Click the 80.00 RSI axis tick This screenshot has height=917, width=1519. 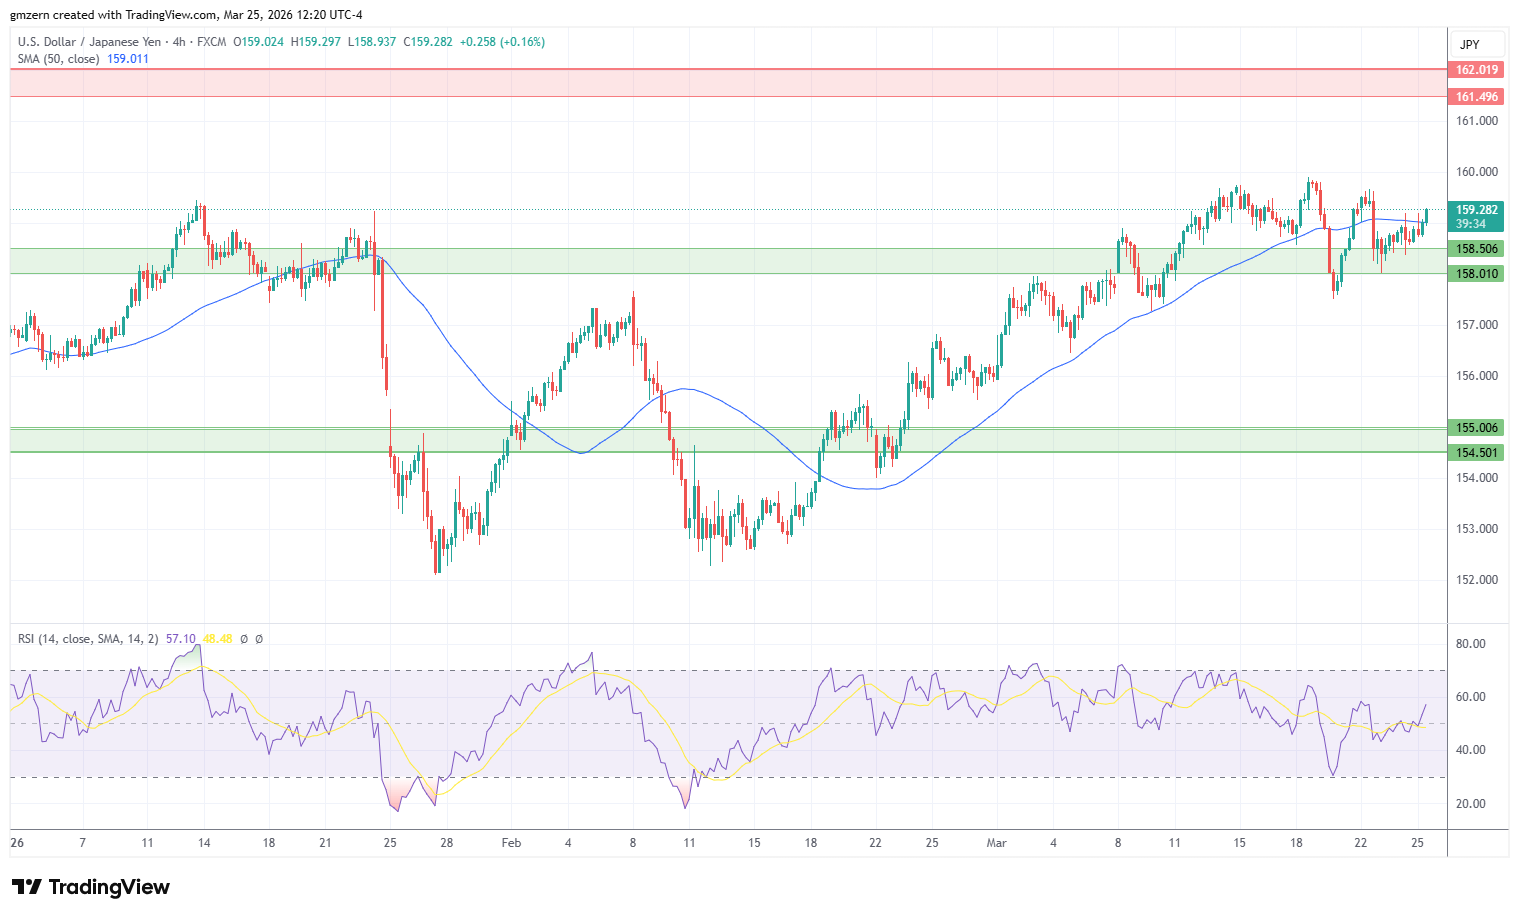(x=1471, y=644)
